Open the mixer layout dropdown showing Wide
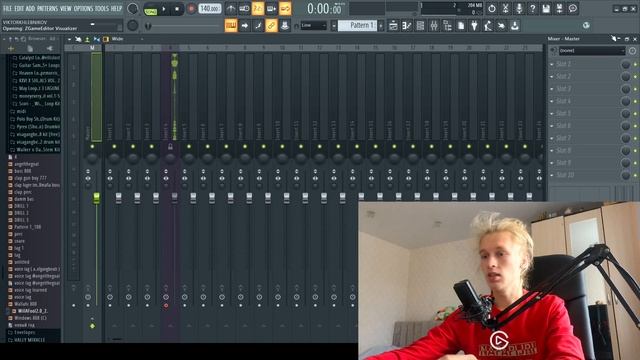 127,39
